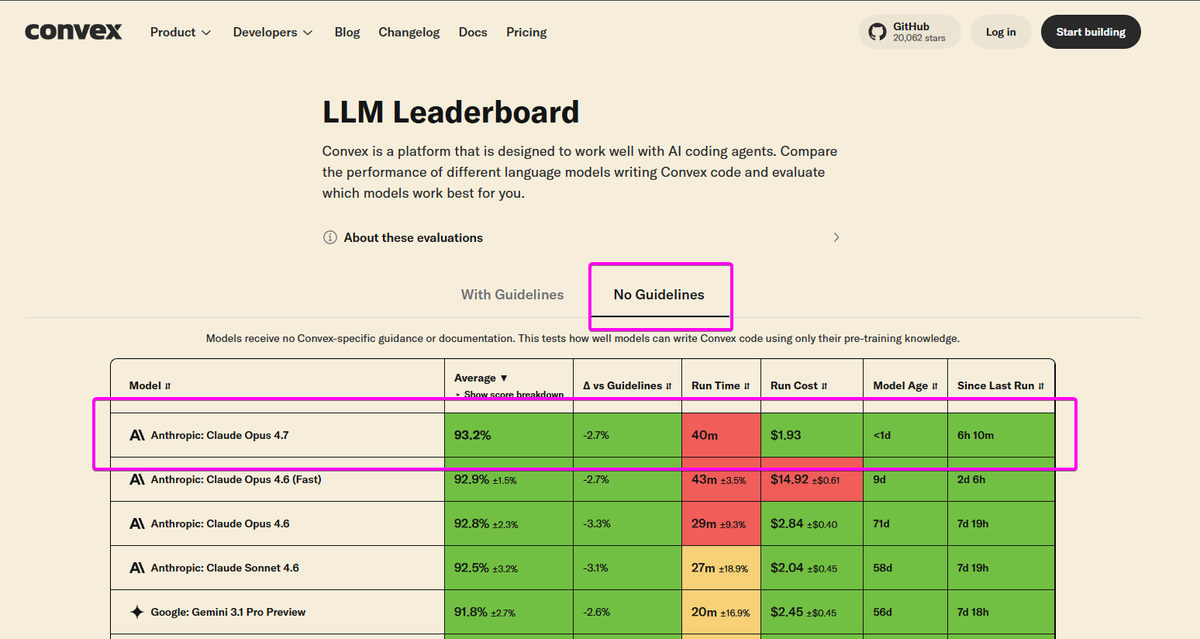Image resolution: width=1200 pixels, height=639 pixels.
Task: Click the Log in button
Action: click(x=1001, y=32)
